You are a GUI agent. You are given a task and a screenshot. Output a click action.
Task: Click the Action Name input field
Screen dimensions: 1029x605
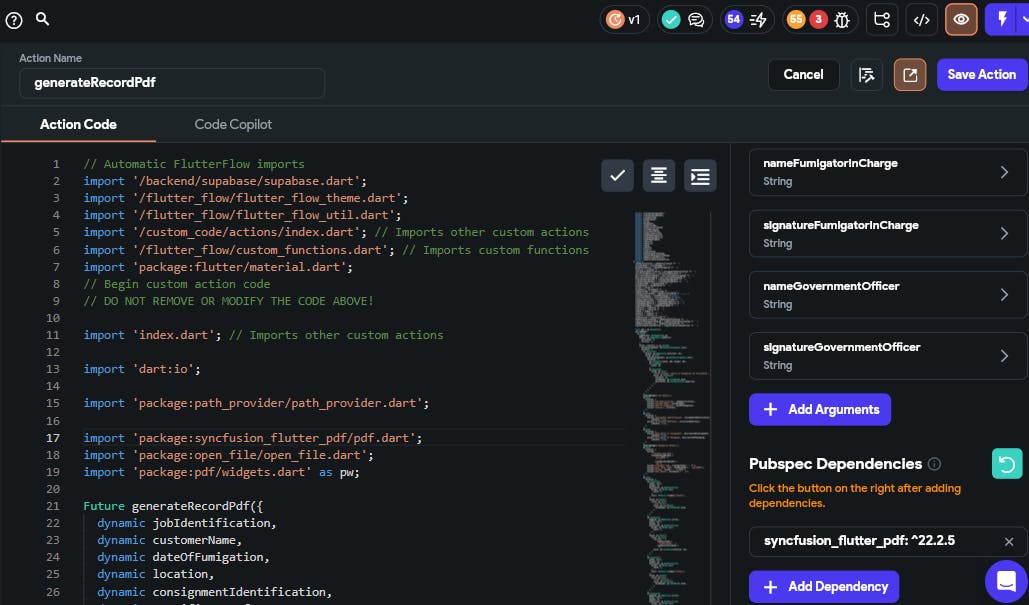[x=172, y=83]
